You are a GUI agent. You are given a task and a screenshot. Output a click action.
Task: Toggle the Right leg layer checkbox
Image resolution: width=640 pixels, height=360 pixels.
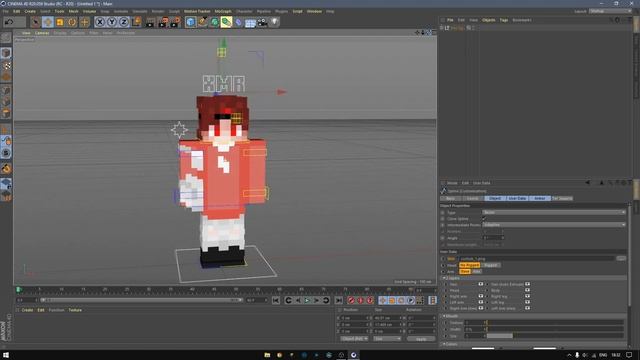(527, 296)
